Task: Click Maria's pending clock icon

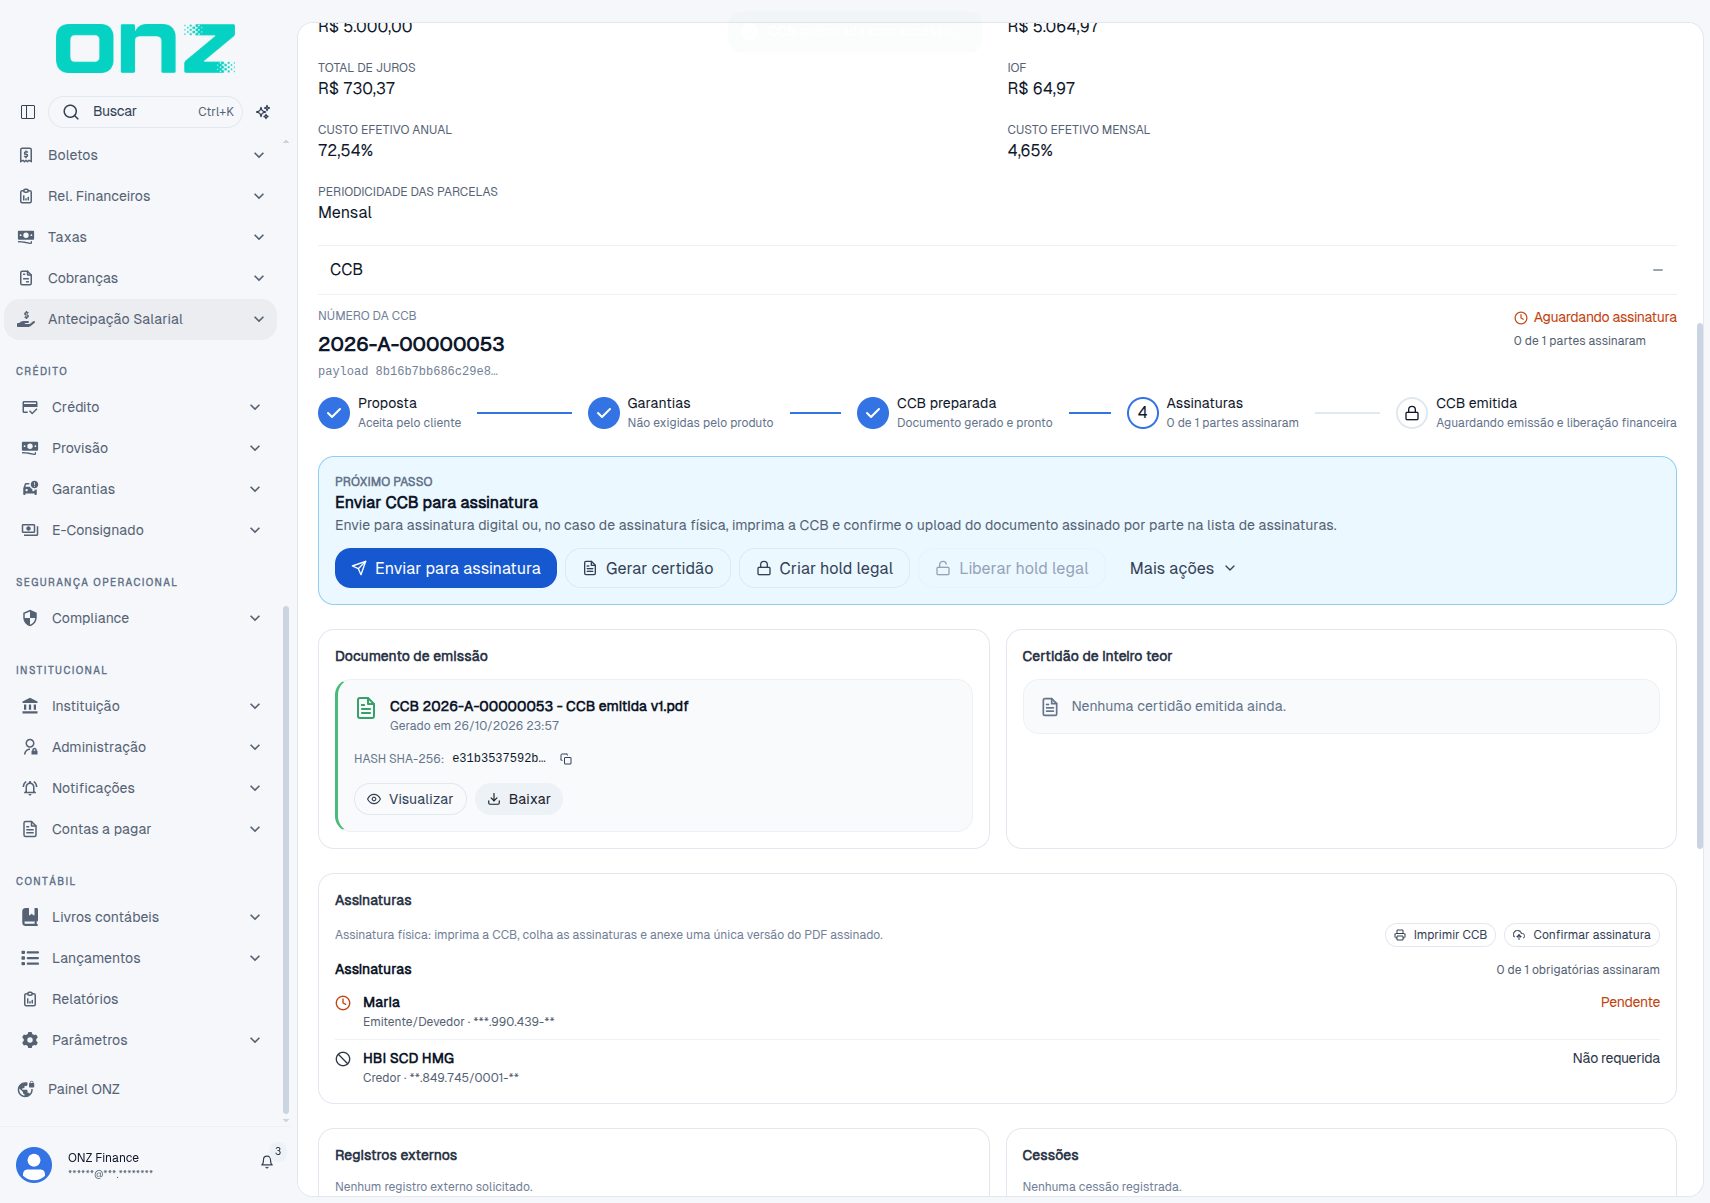Action: [x=343, y=1003]
